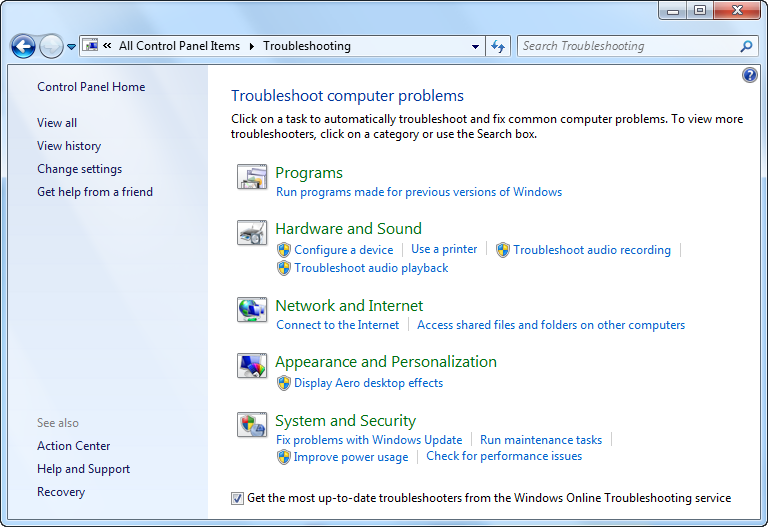Click the Hardware and Sound category icon
Screen dimensions: 768x527
(x=251, y=233)
